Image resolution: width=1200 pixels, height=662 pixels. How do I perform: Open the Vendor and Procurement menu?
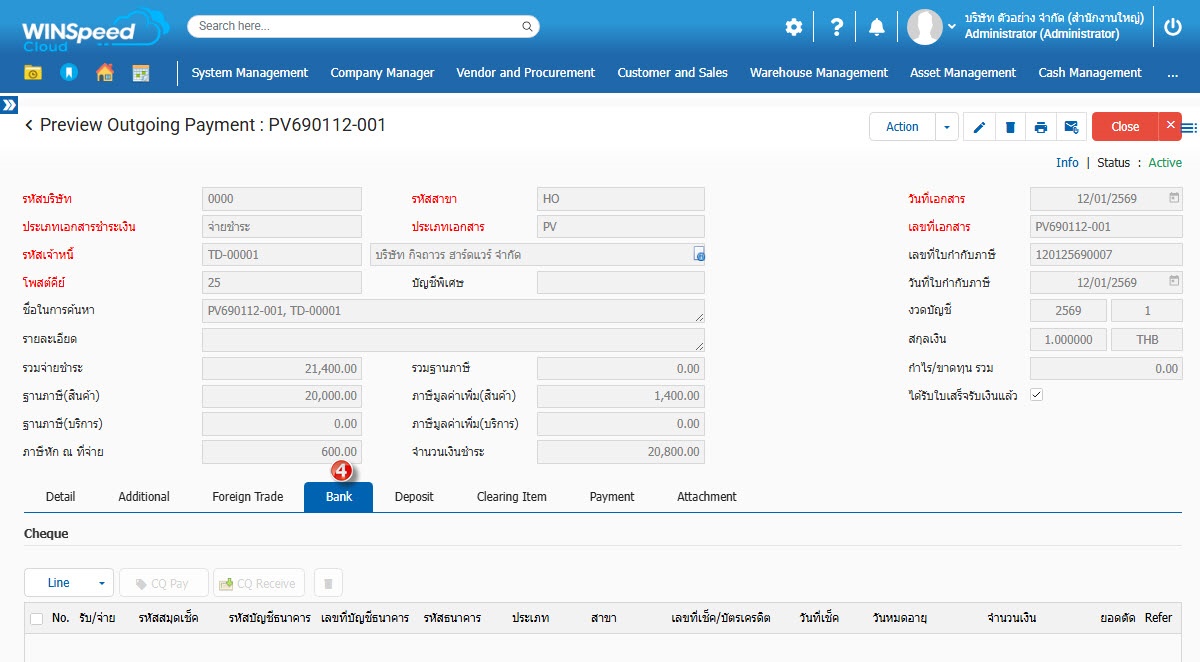(x=525, y=73)
